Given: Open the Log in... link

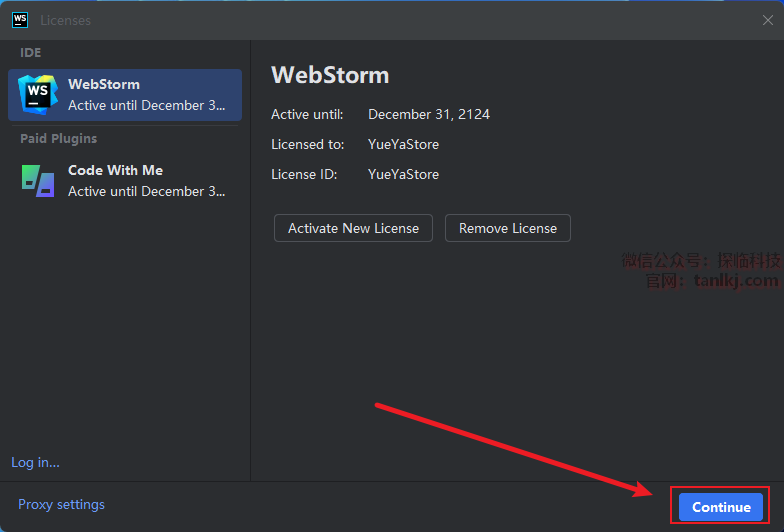Looking at the screenshot, I should click(x=35, y=462).
